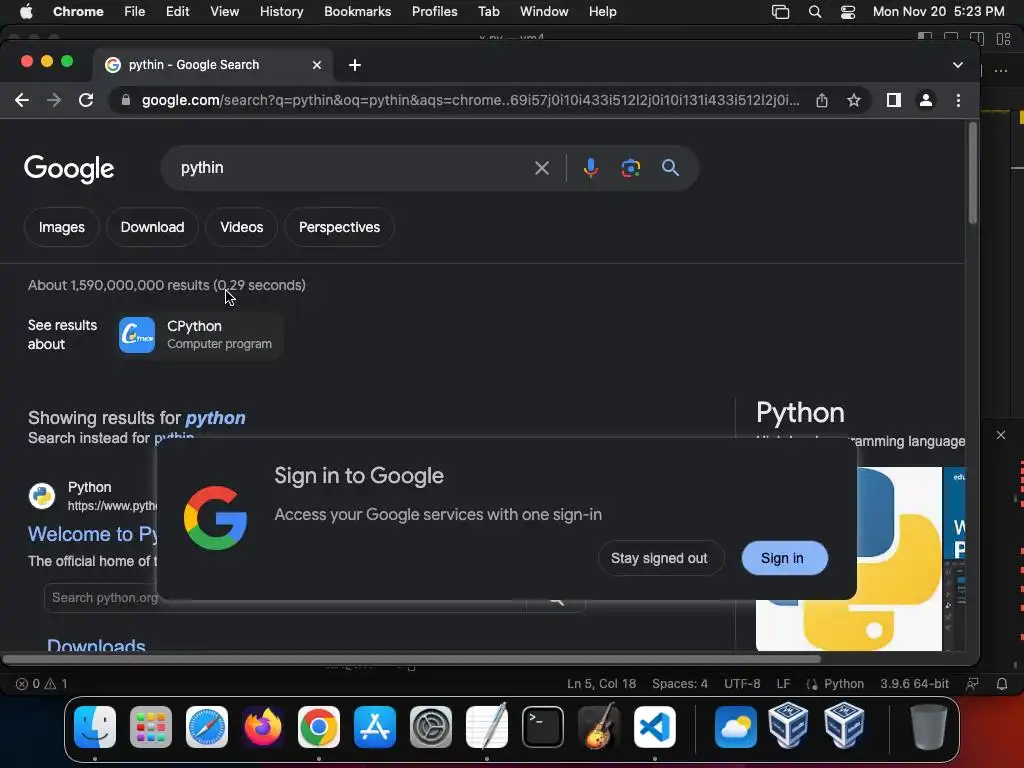1024x768 pixels.
Task: Click the Sign in button
Action: point(783,558)
